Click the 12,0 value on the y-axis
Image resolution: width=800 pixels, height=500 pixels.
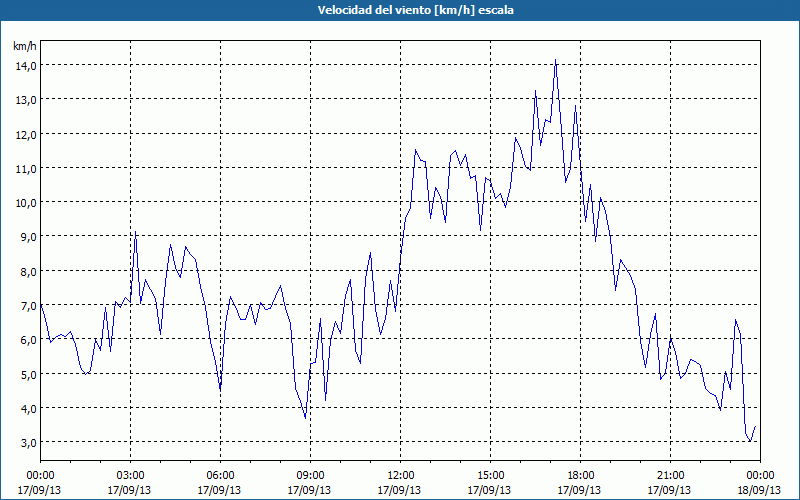coord(25,134)
